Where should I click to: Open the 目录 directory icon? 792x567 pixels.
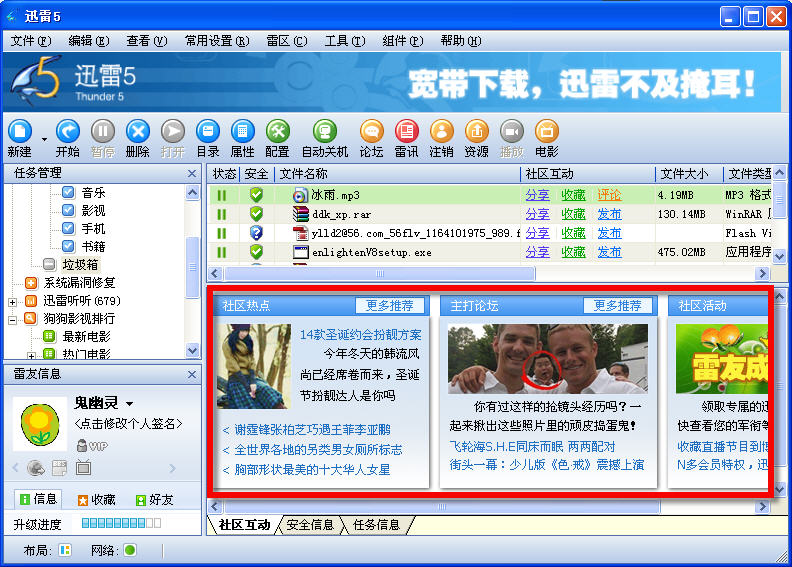click(208, 132)
